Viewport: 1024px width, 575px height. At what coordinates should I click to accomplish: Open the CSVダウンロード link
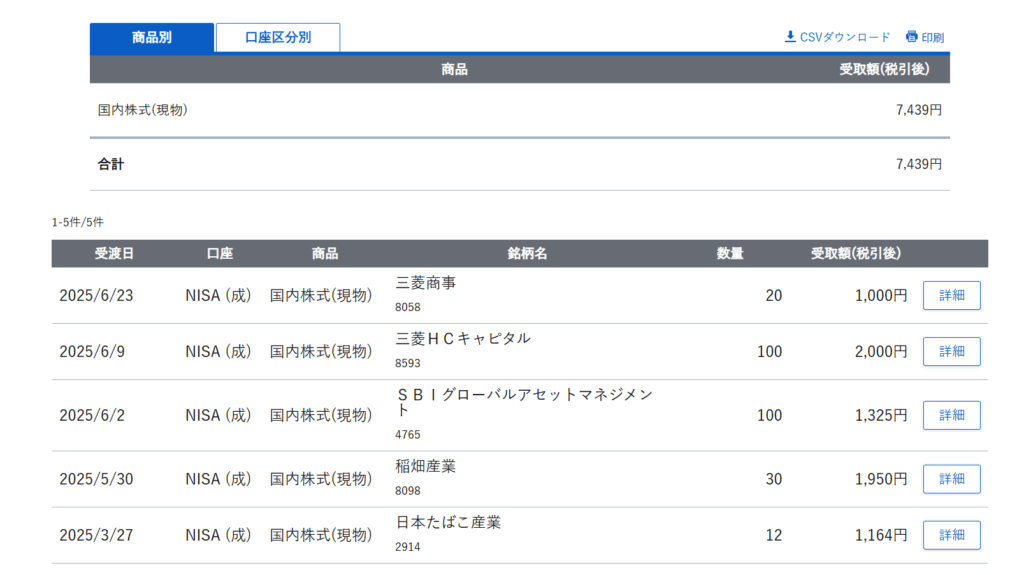tap(845, 37)
